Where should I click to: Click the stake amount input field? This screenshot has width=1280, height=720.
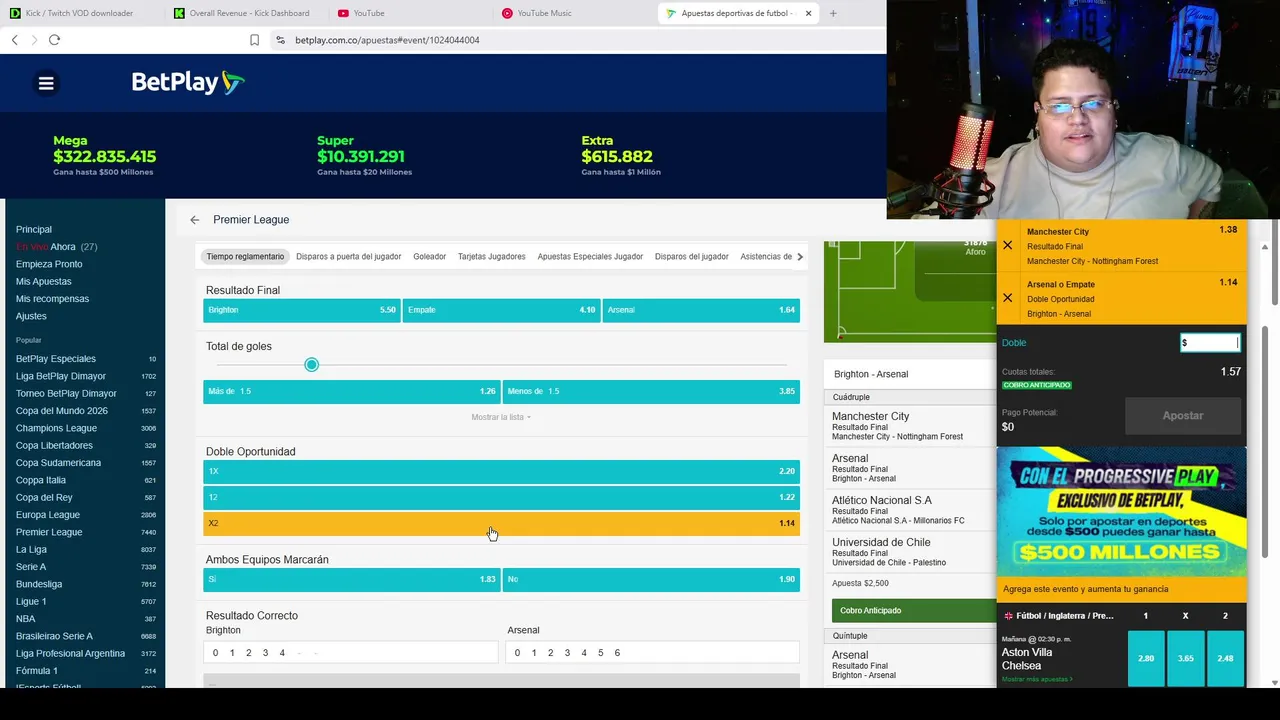[x=1210, y=343]
